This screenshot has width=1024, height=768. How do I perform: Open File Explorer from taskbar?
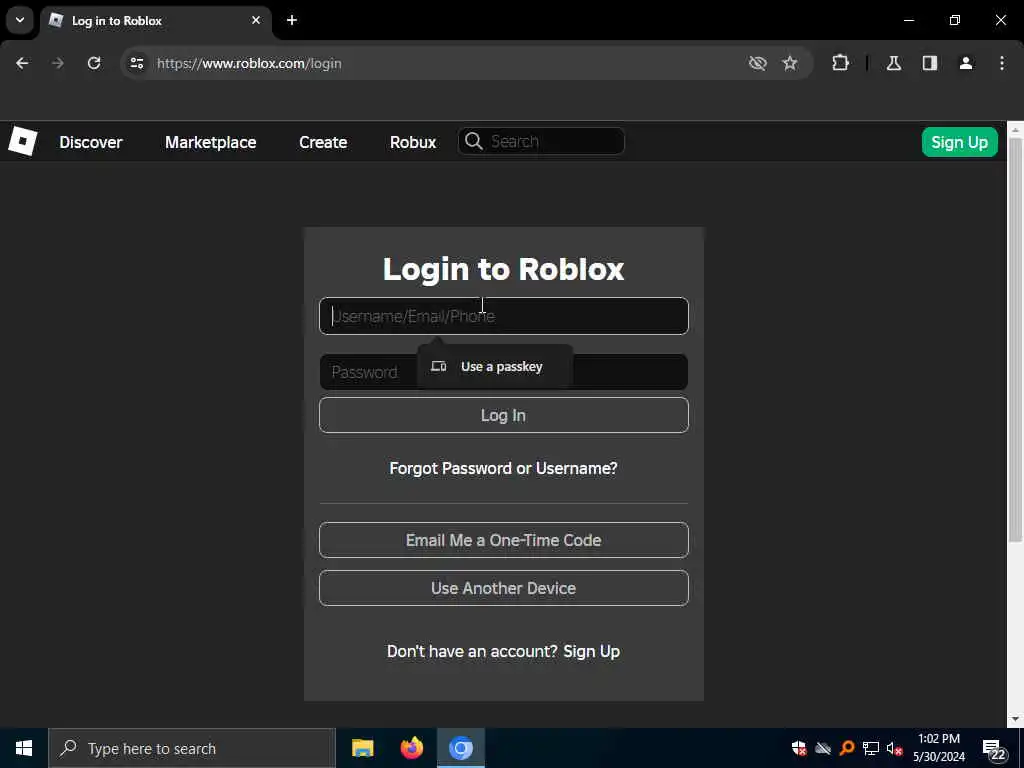click(x=362, y=748)
